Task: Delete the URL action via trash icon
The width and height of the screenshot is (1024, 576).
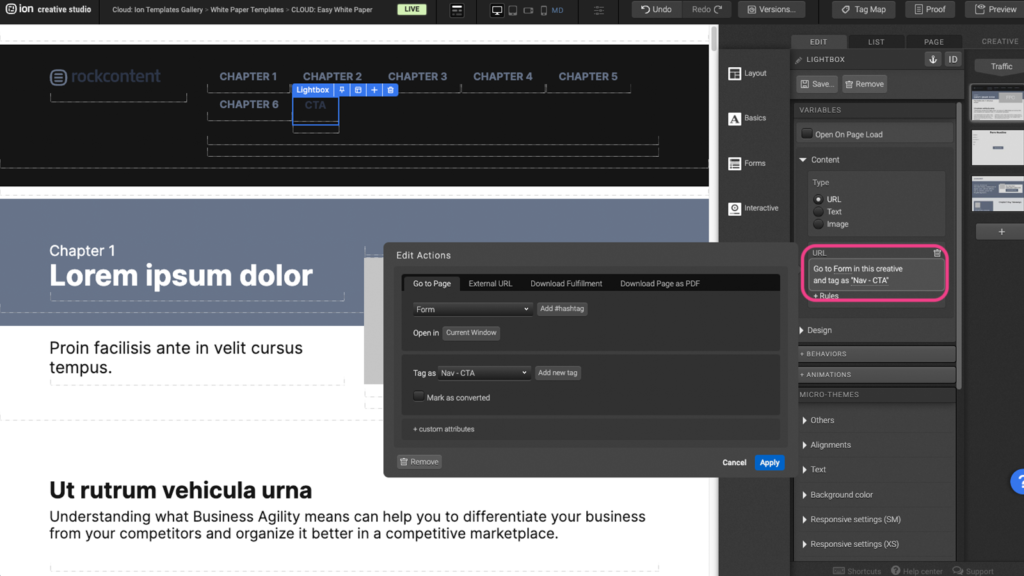Action: click(x=937, y=253)
